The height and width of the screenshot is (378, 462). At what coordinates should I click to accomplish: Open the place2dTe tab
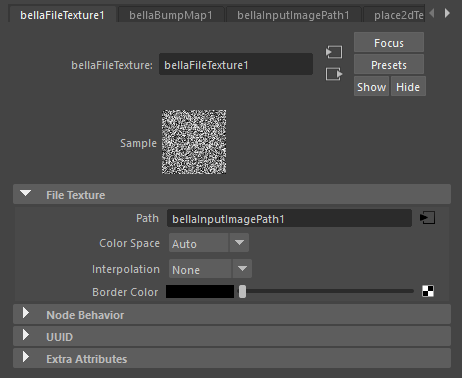point(395,15)
